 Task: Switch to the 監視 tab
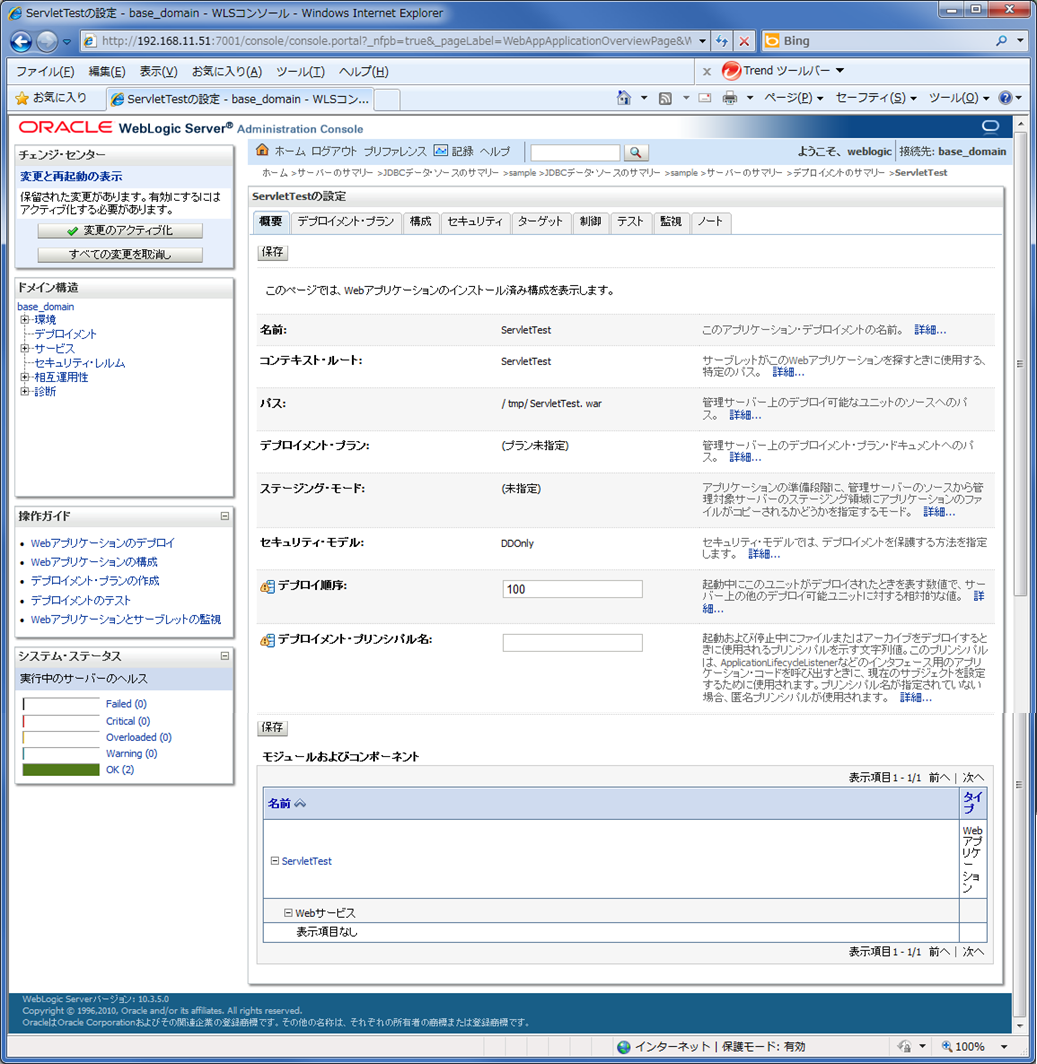(671, 222)
